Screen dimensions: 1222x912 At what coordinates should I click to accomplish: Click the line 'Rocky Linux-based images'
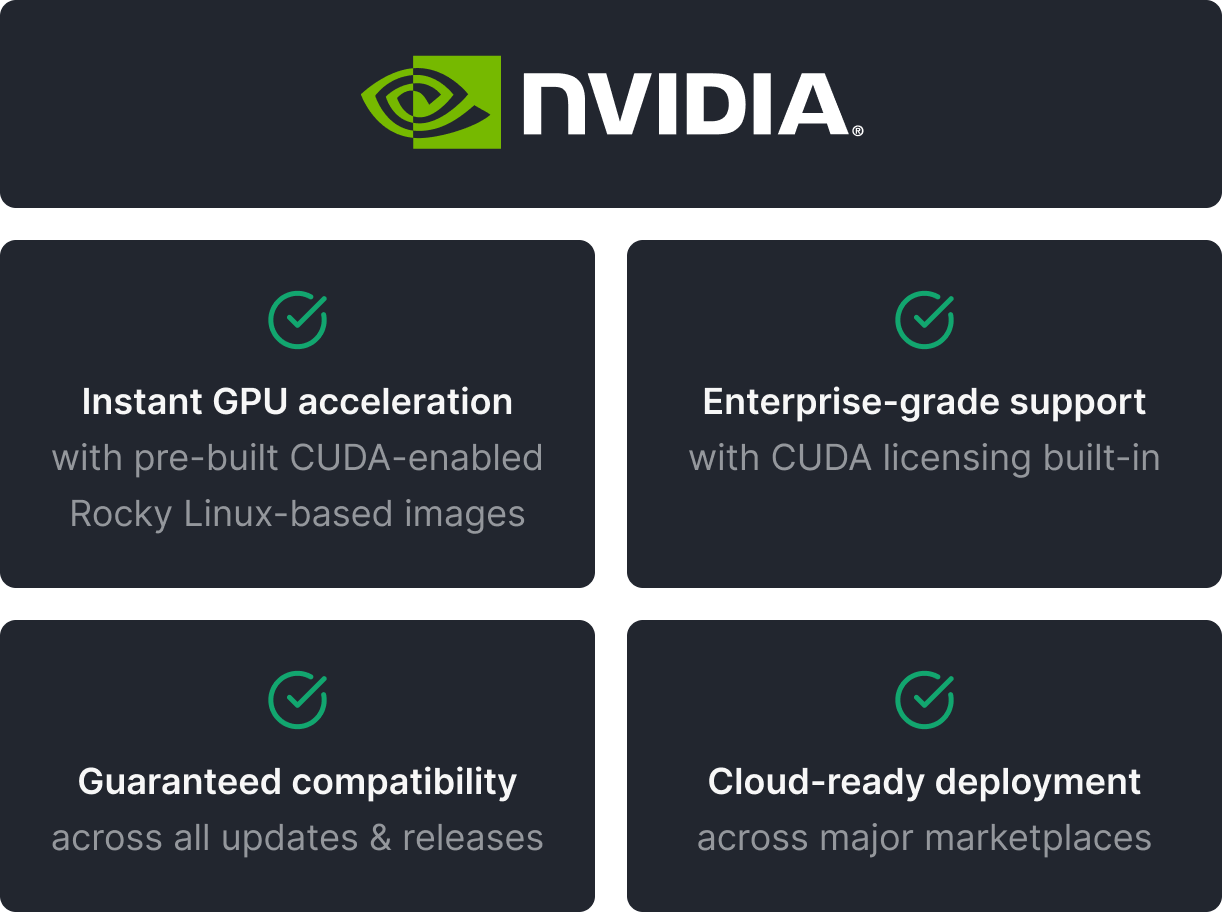(x=297, y=514)
